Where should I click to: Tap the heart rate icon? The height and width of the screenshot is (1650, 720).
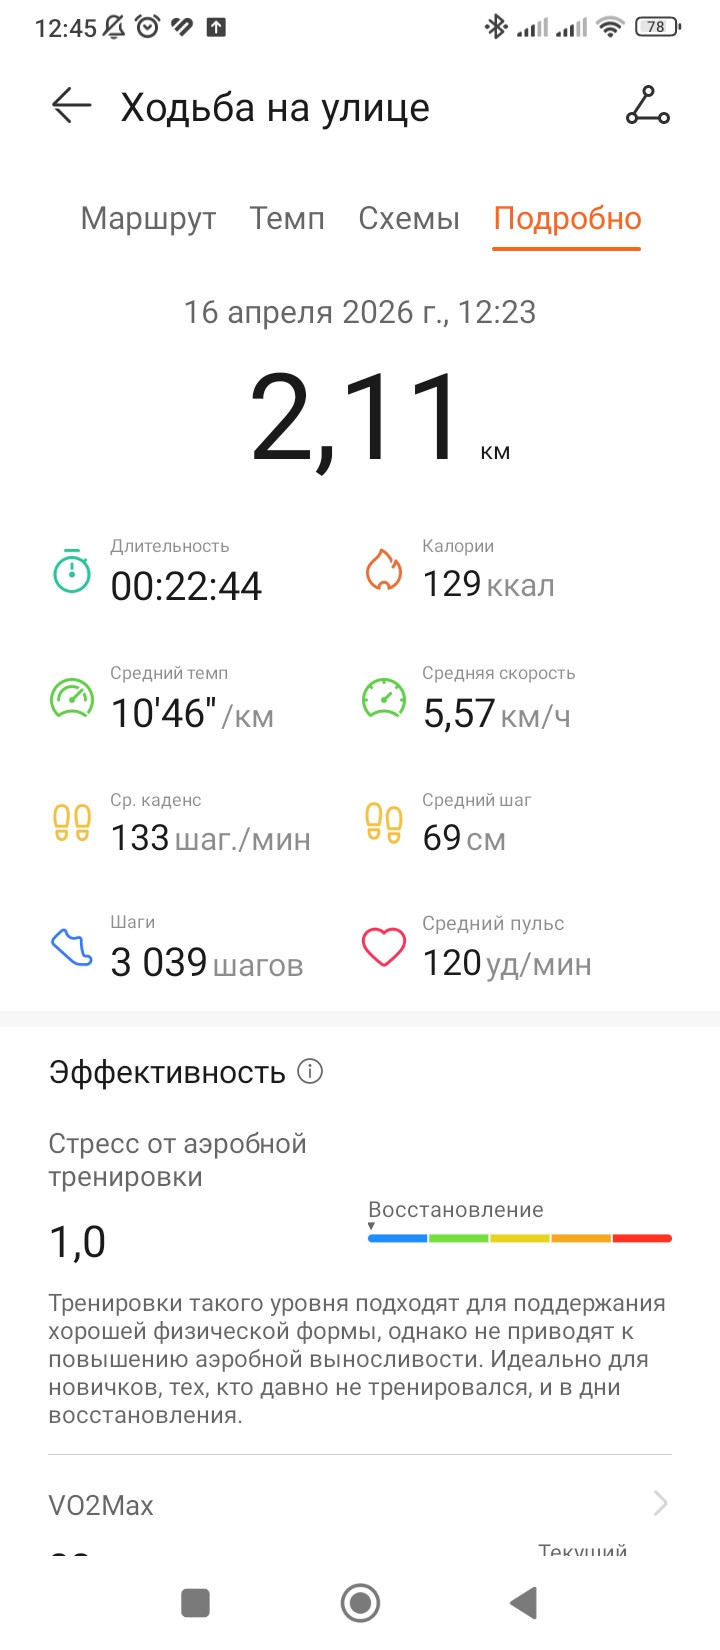[383, 947]
